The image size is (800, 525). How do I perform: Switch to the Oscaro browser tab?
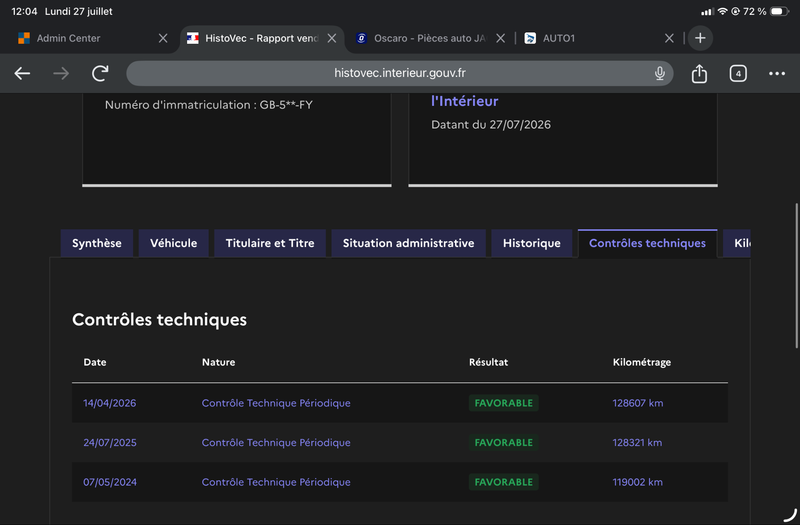[x=430, y=38]
